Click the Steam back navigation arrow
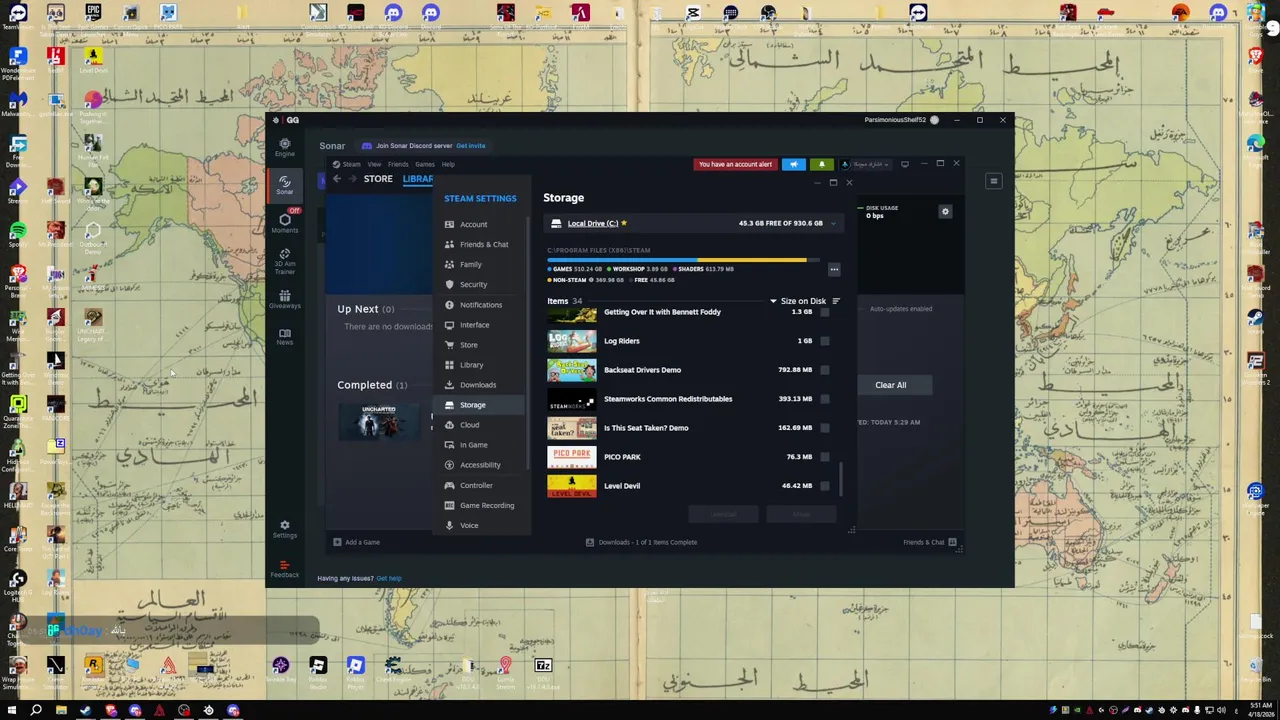 (x=337, y=179)
